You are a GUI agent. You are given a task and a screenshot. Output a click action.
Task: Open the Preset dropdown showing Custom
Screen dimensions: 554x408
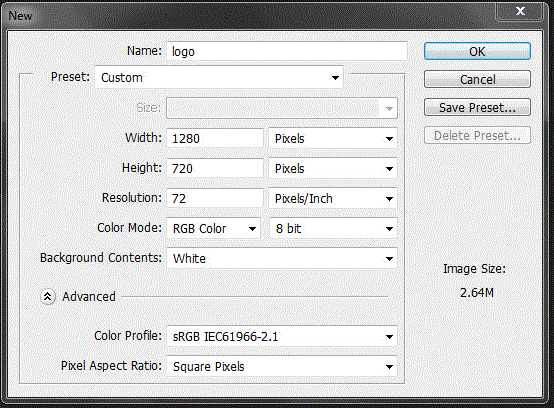click(x=219, y=77)
